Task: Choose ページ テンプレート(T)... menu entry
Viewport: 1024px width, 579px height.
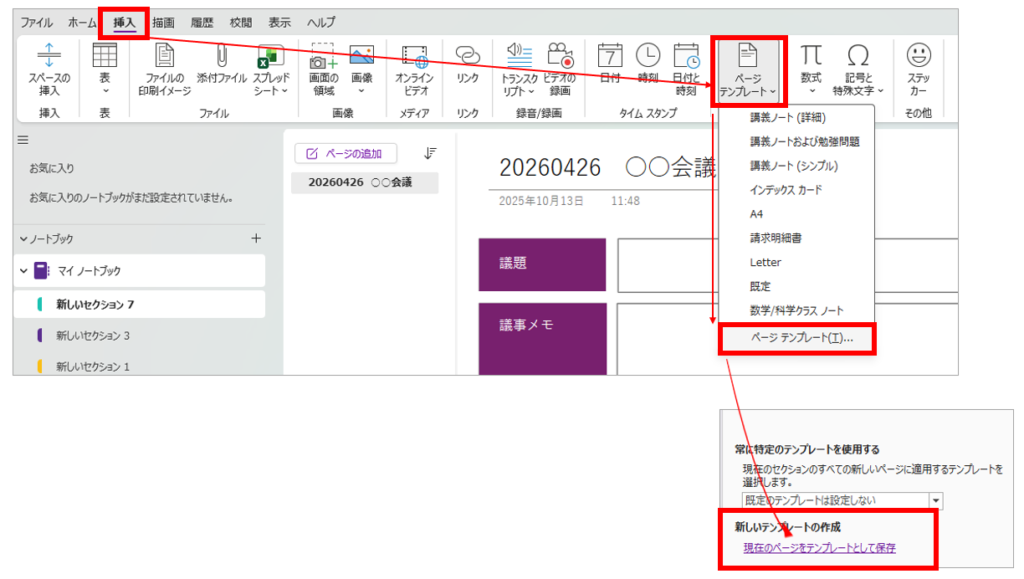Action: (x=801, y=339)
